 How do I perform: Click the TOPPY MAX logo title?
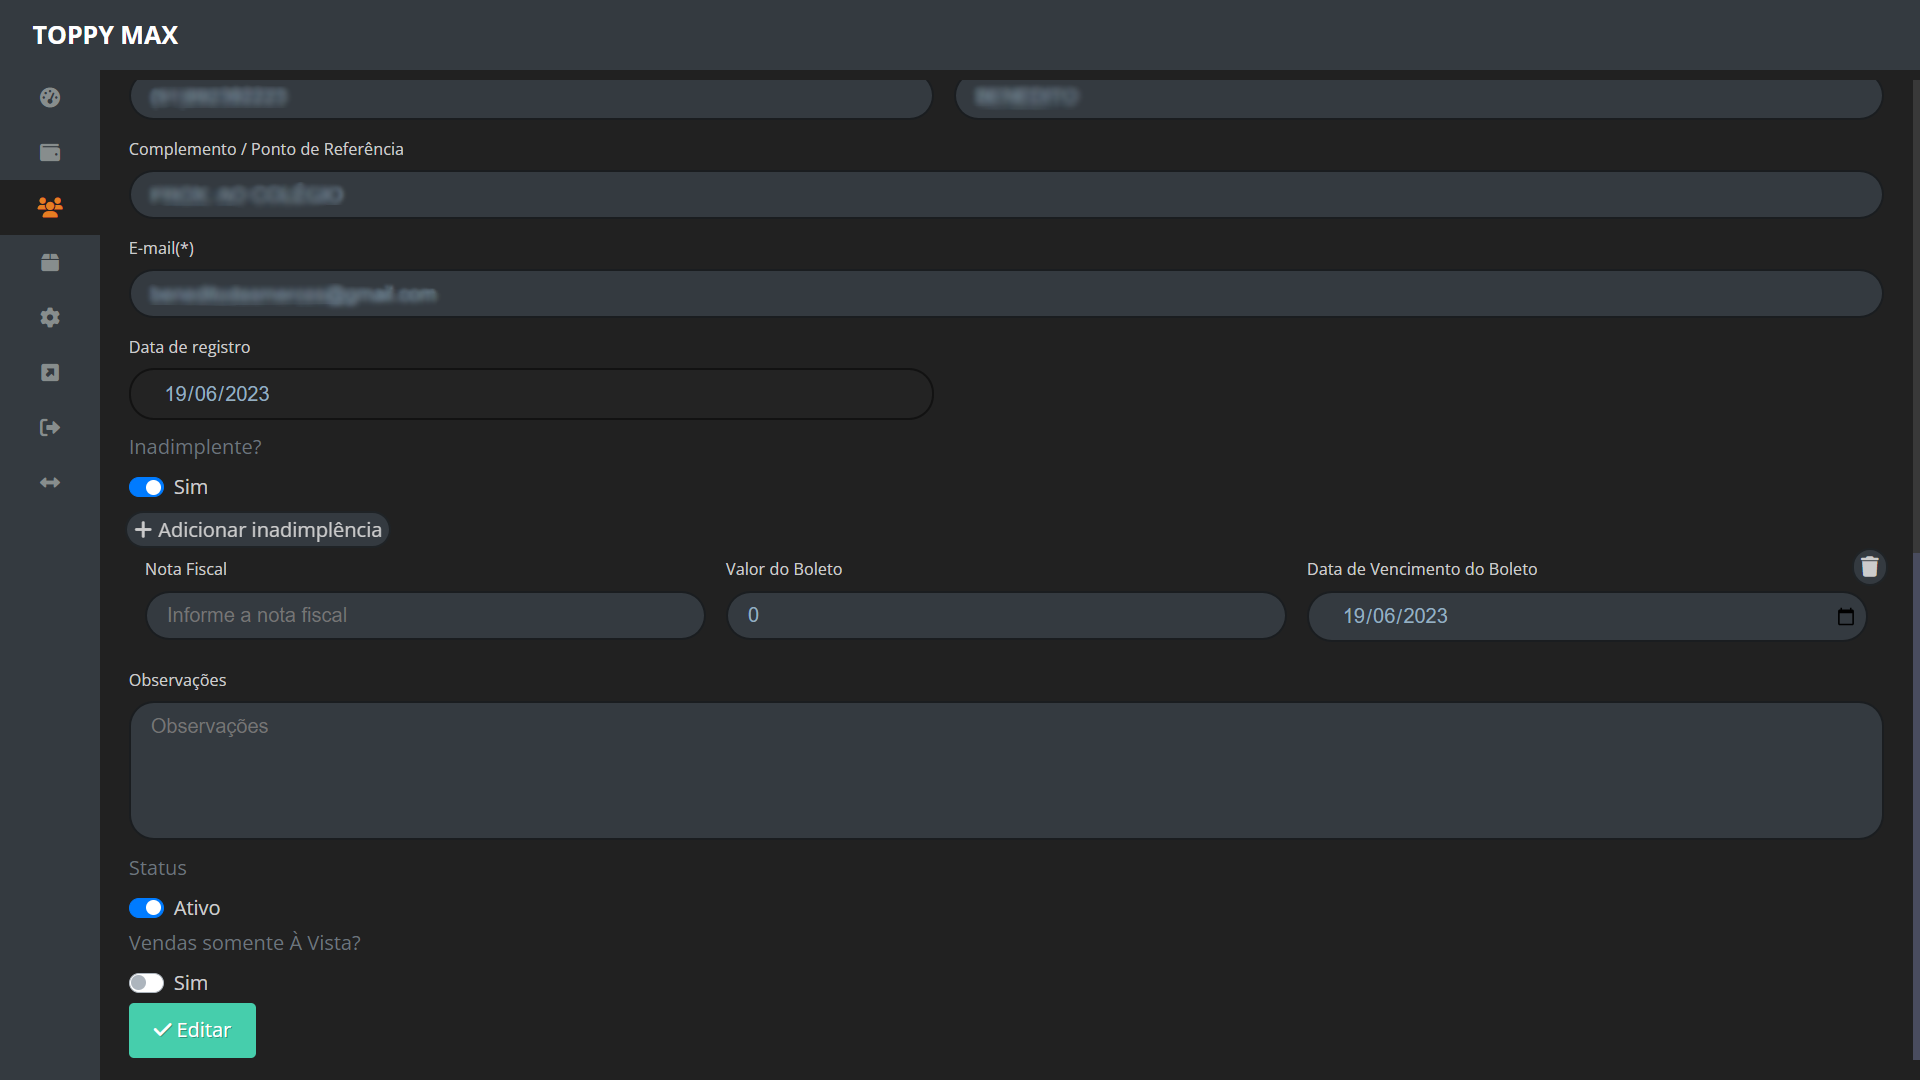[x=105, y=35]
